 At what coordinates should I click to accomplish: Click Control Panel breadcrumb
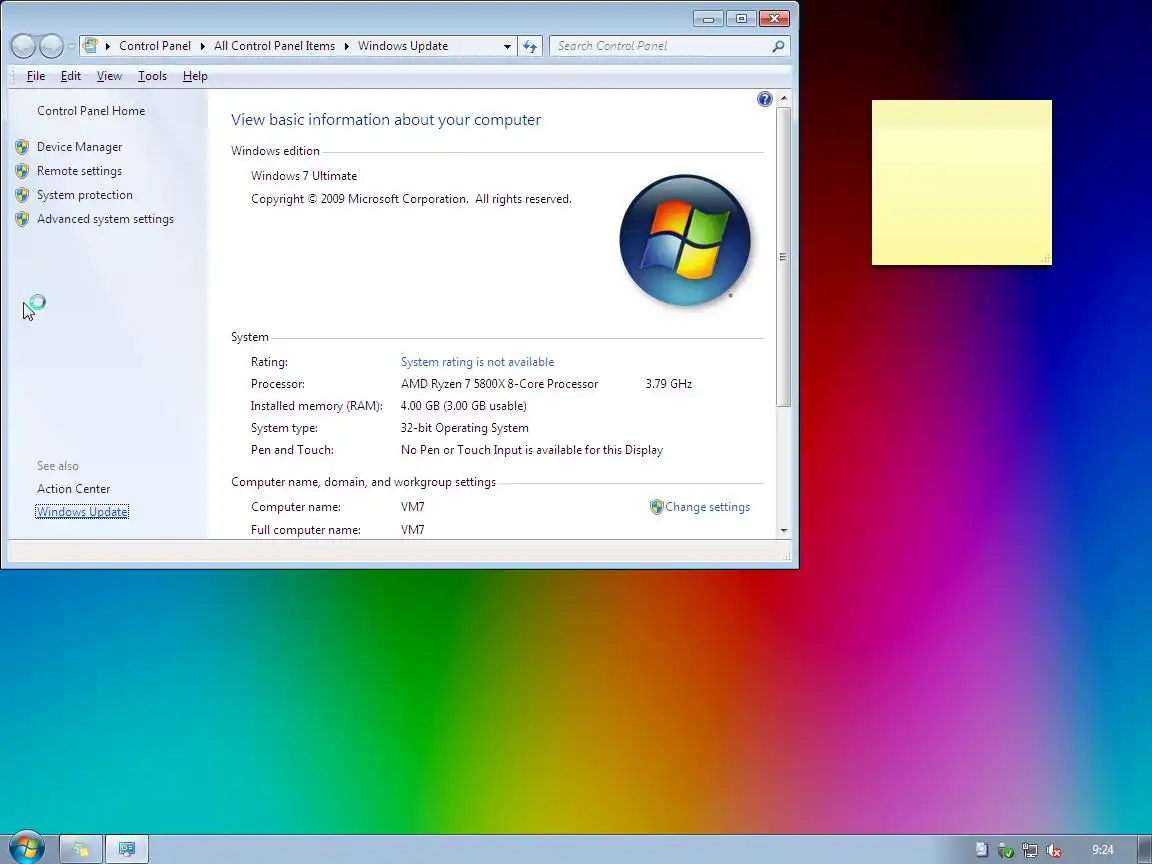point(155,46)
